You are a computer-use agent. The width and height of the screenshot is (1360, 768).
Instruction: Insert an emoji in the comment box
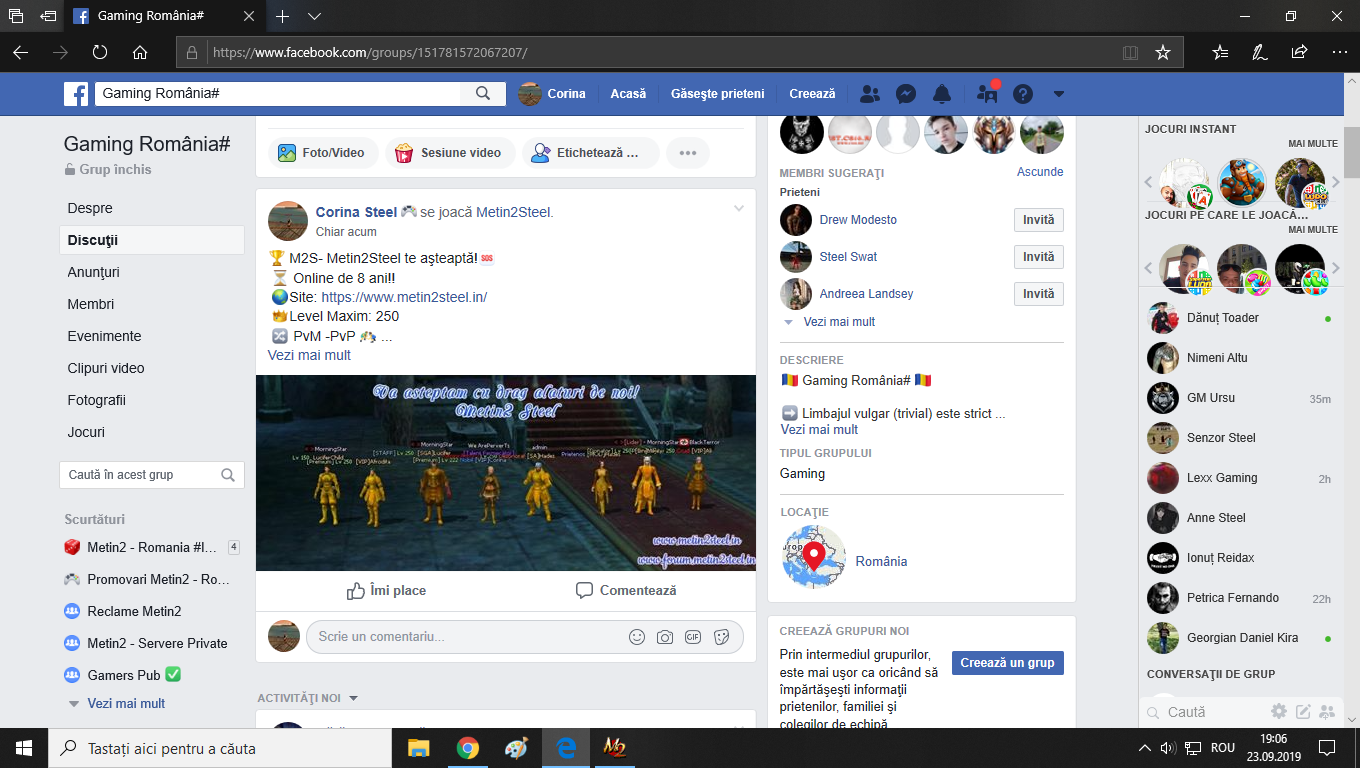[637, 637]
